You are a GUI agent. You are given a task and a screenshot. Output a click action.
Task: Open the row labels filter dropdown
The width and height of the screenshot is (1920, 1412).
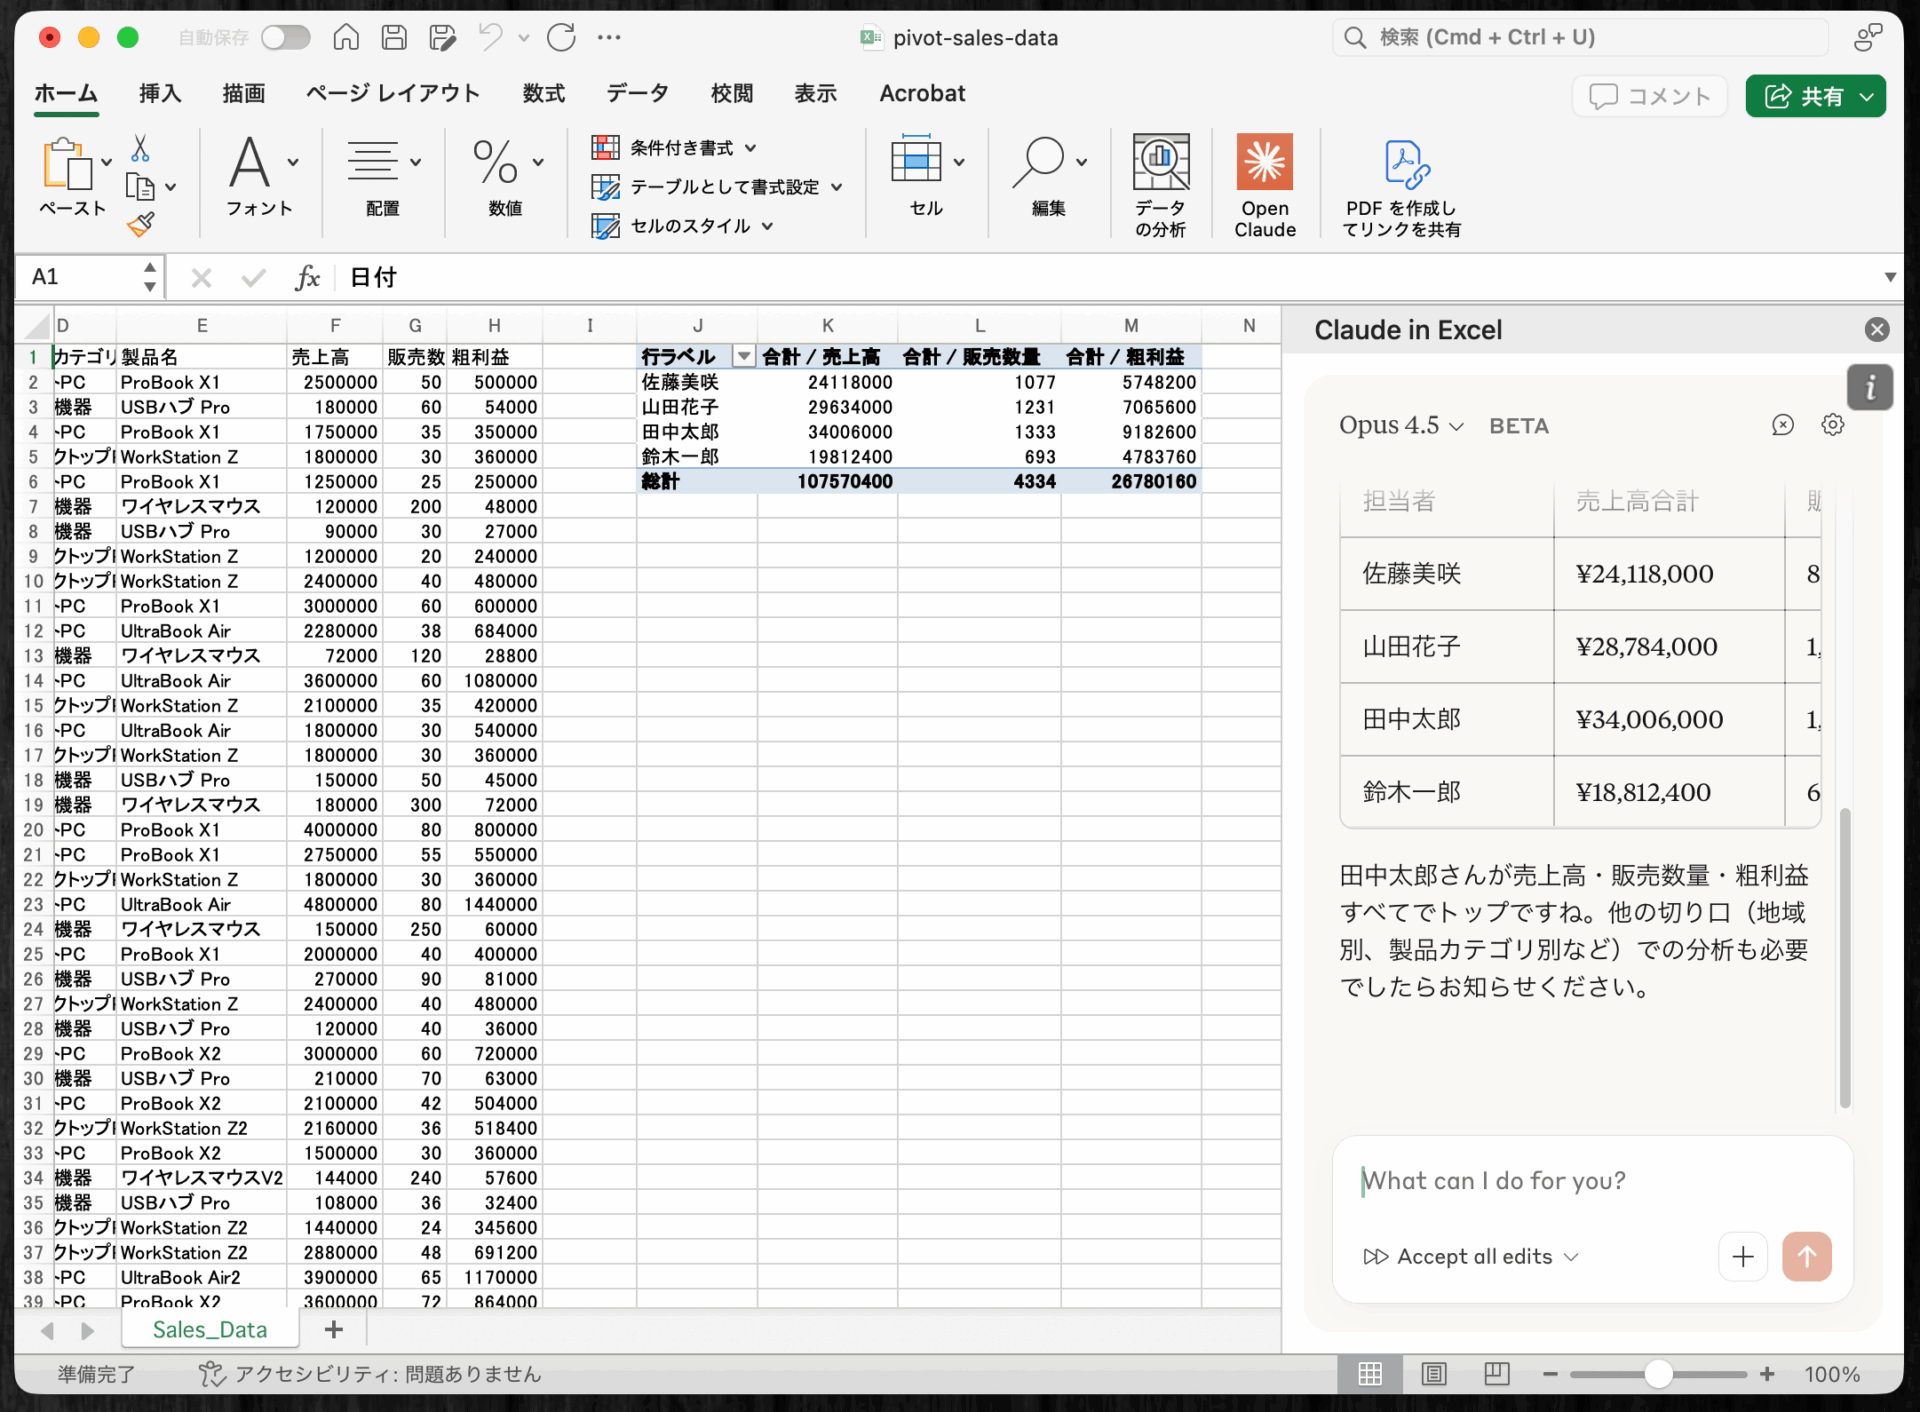744,357
